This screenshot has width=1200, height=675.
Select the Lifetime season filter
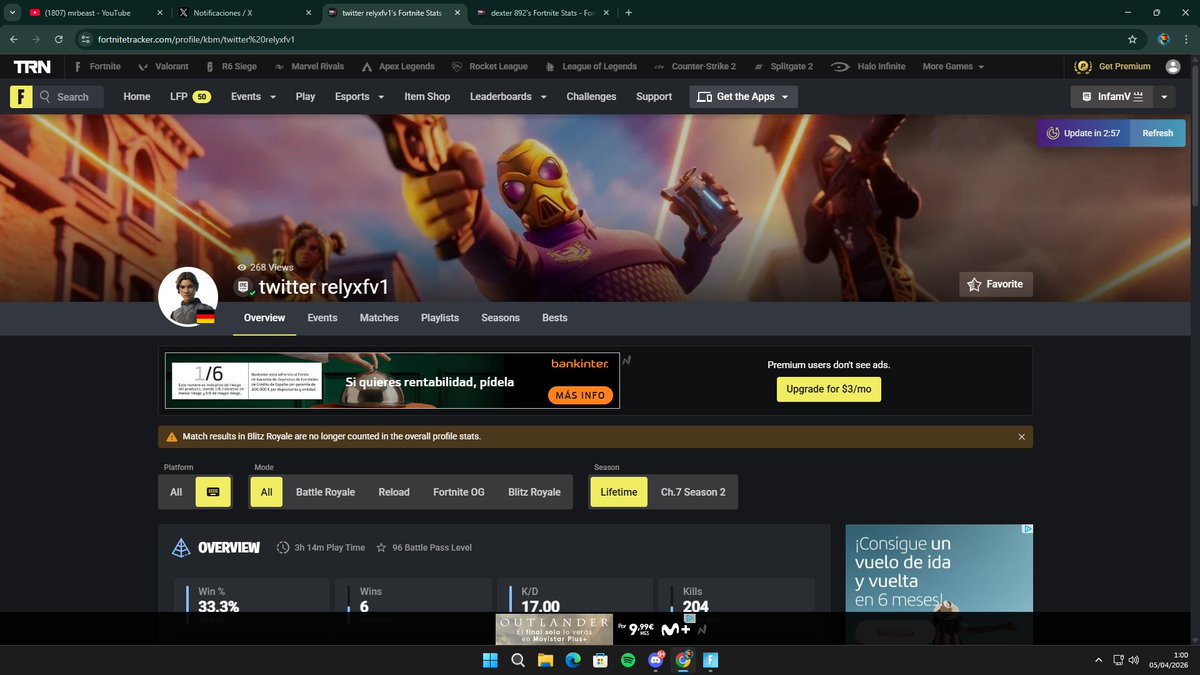(619, 492)
